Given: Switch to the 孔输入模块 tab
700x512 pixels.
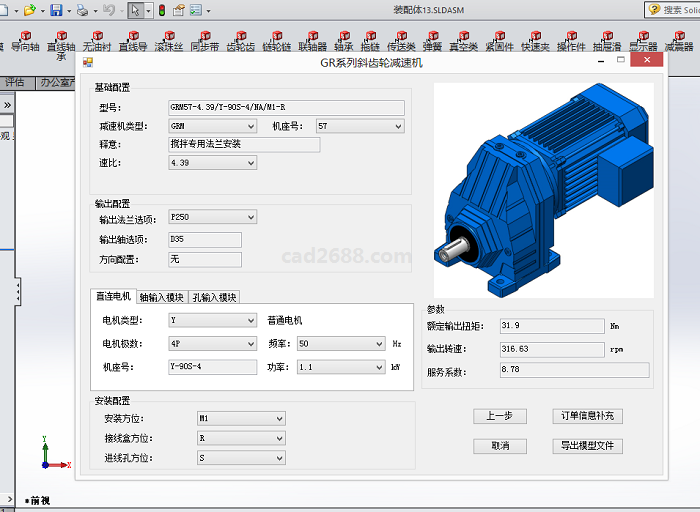Looking at the screenshot, I should [x=214, y=297].
